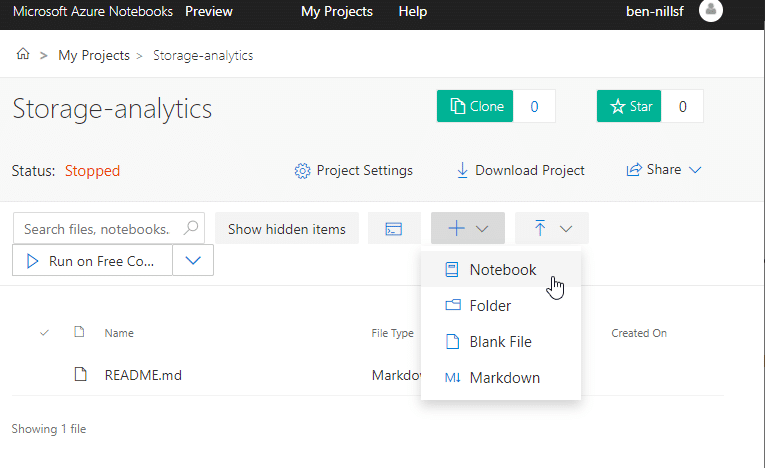Select Markdown from the new menu
The image size is (765, 468).
[501, 378]
